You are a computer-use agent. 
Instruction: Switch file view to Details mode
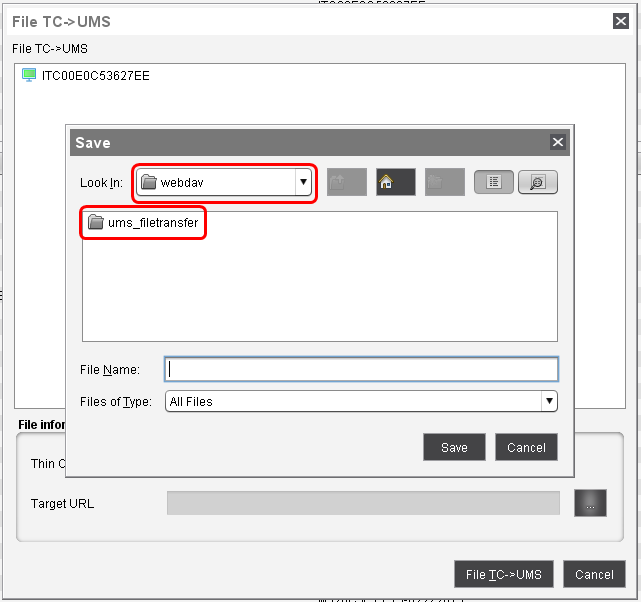click(x=538, y=182)
